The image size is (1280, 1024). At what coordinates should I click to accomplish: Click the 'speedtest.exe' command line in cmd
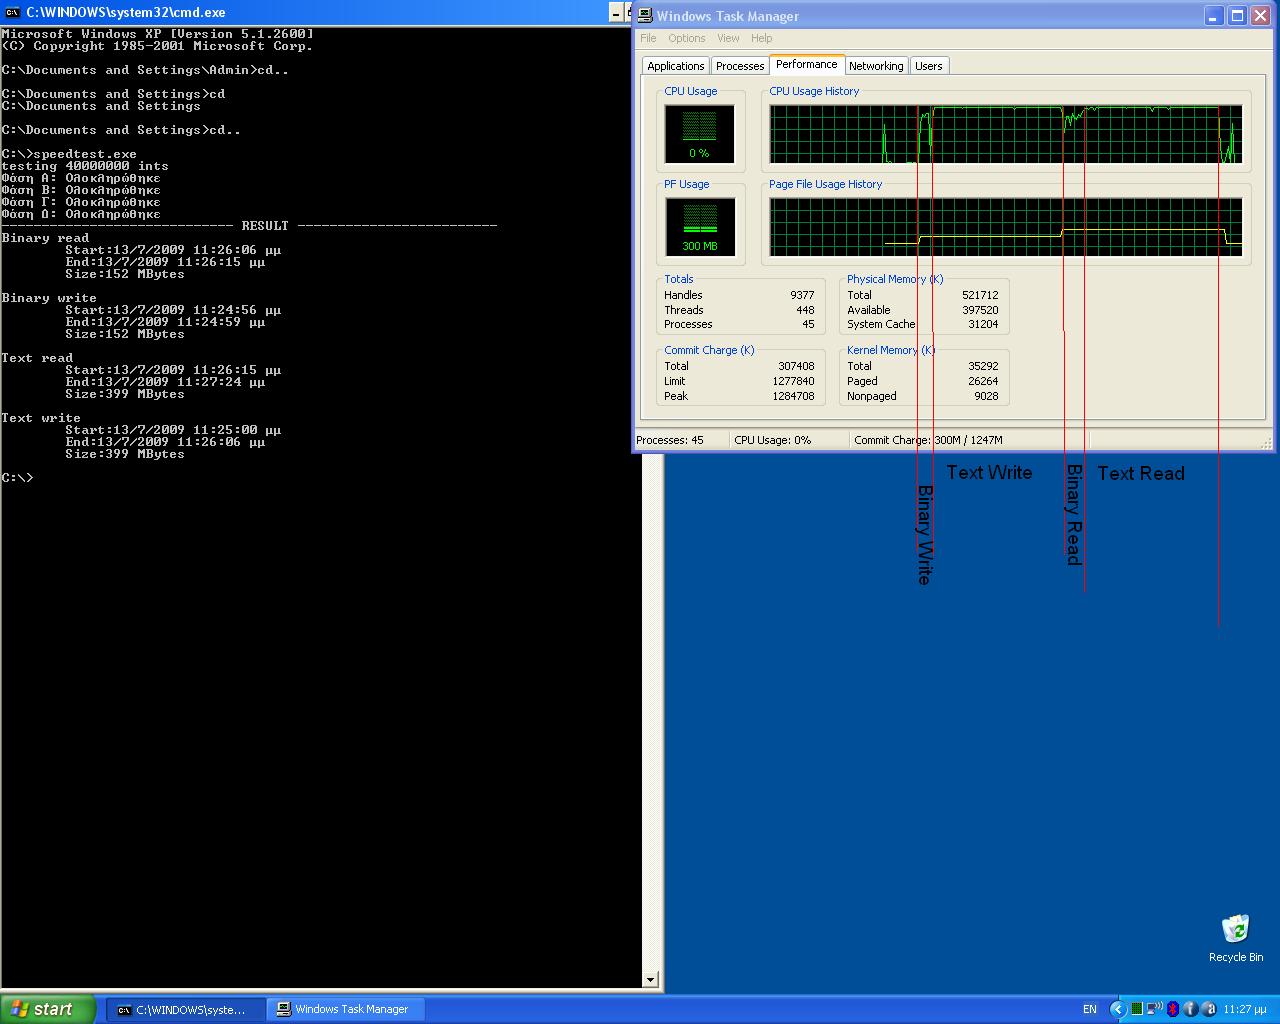click(x=69, y=154)
